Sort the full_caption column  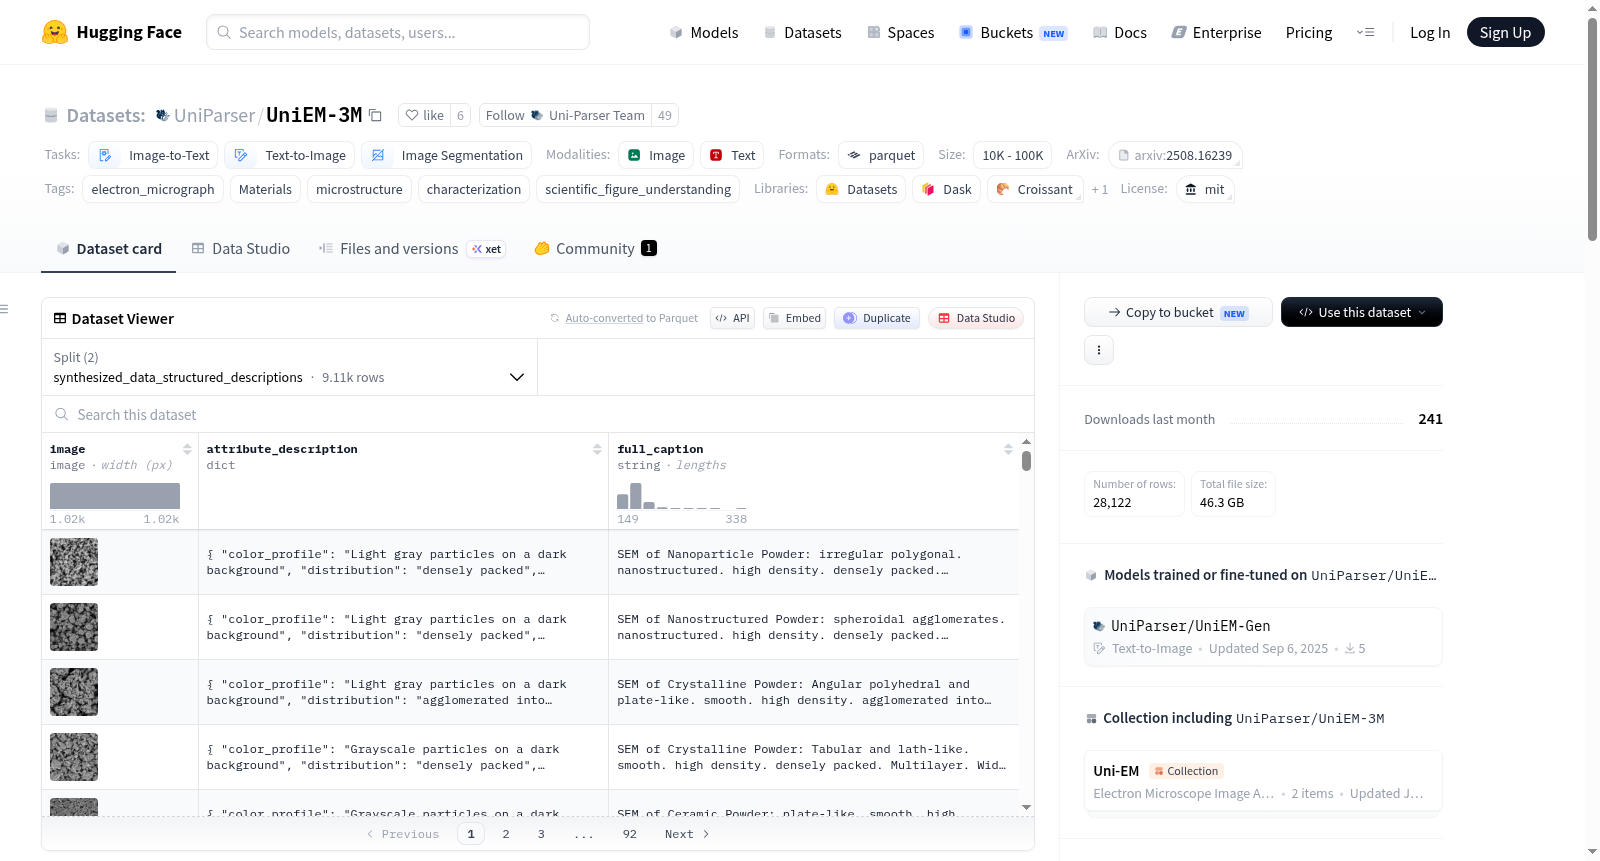point(1008,449)
